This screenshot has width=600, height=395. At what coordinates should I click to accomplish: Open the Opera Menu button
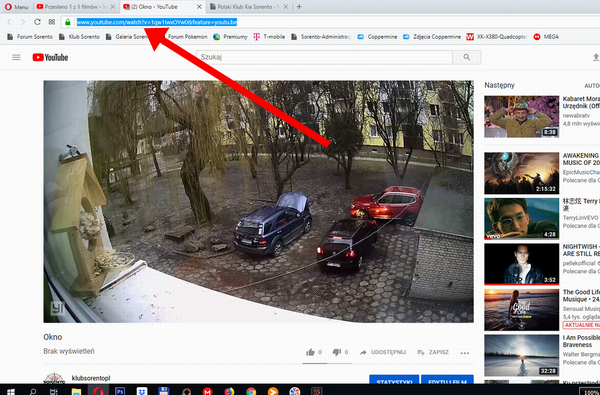coord(16,7)
